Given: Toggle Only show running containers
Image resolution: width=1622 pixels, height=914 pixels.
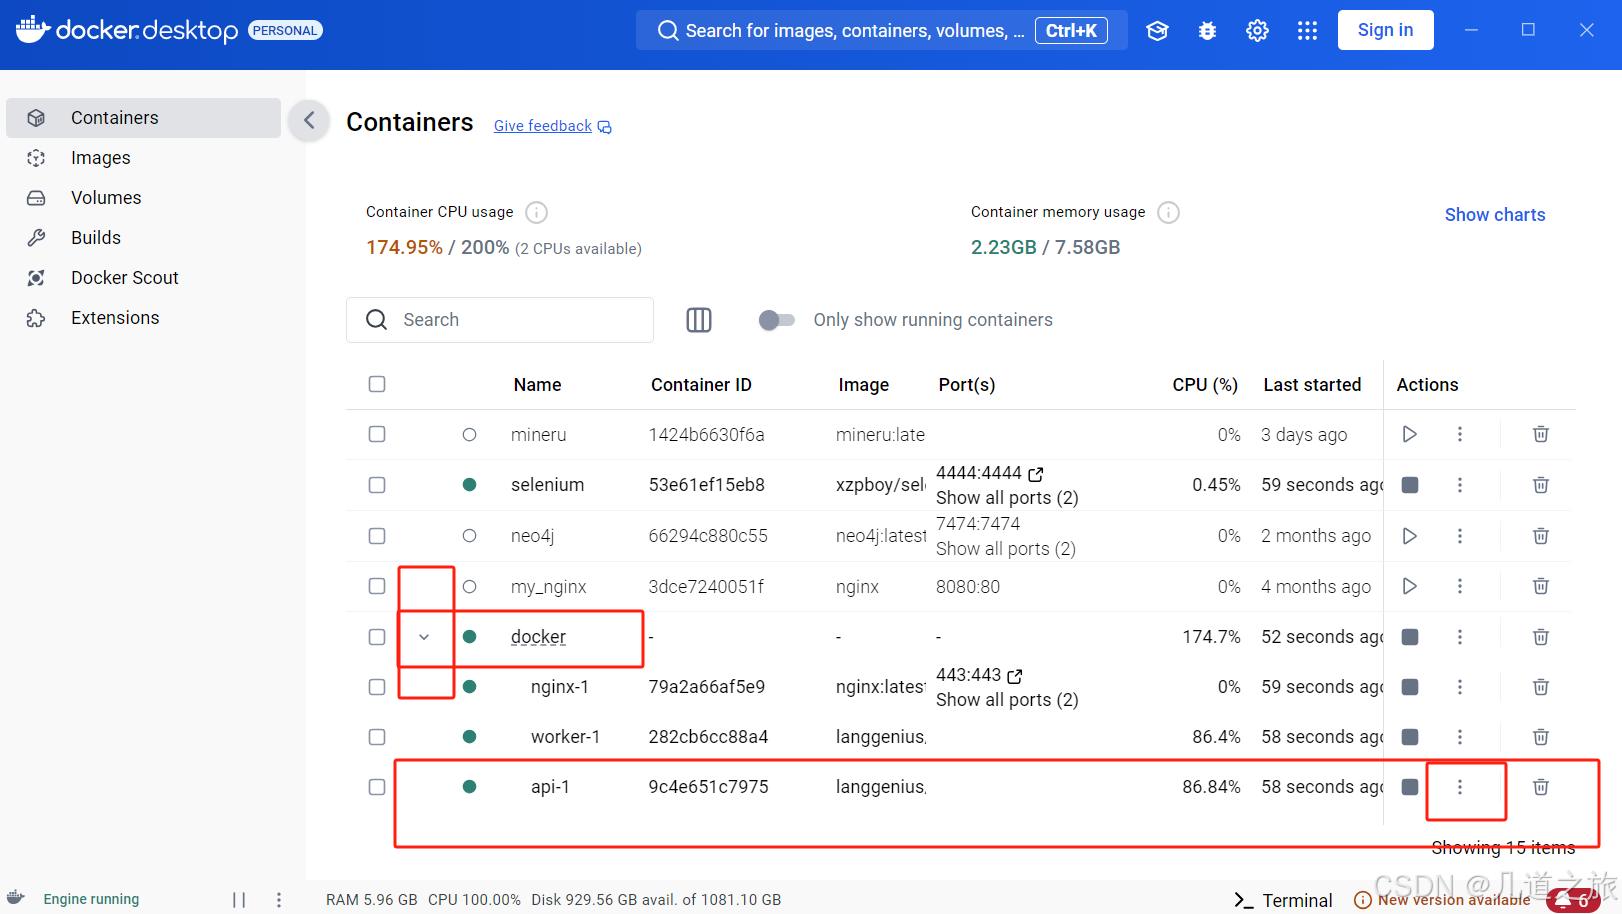Looking at the screenshot, I should [x=777, y=320].
